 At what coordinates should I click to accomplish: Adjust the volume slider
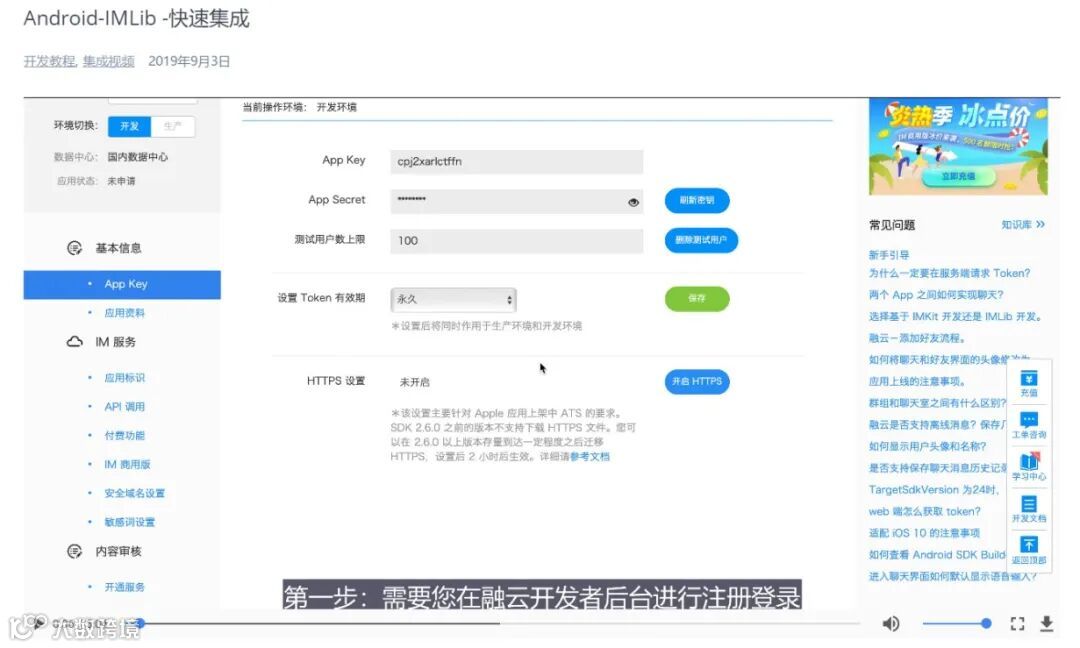click(957, 624)
